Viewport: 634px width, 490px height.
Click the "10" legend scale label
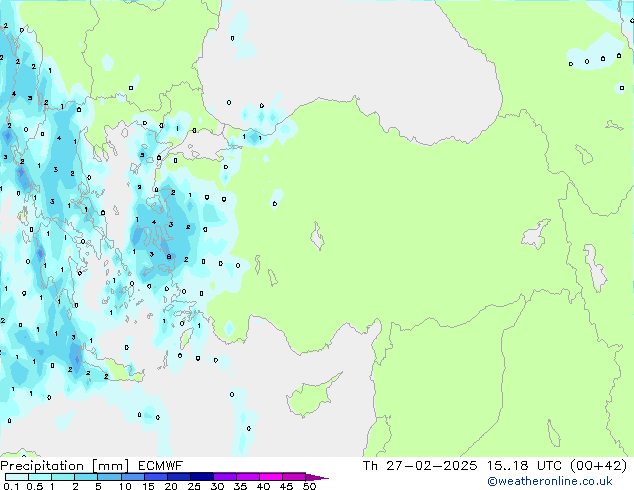point(125,486)
